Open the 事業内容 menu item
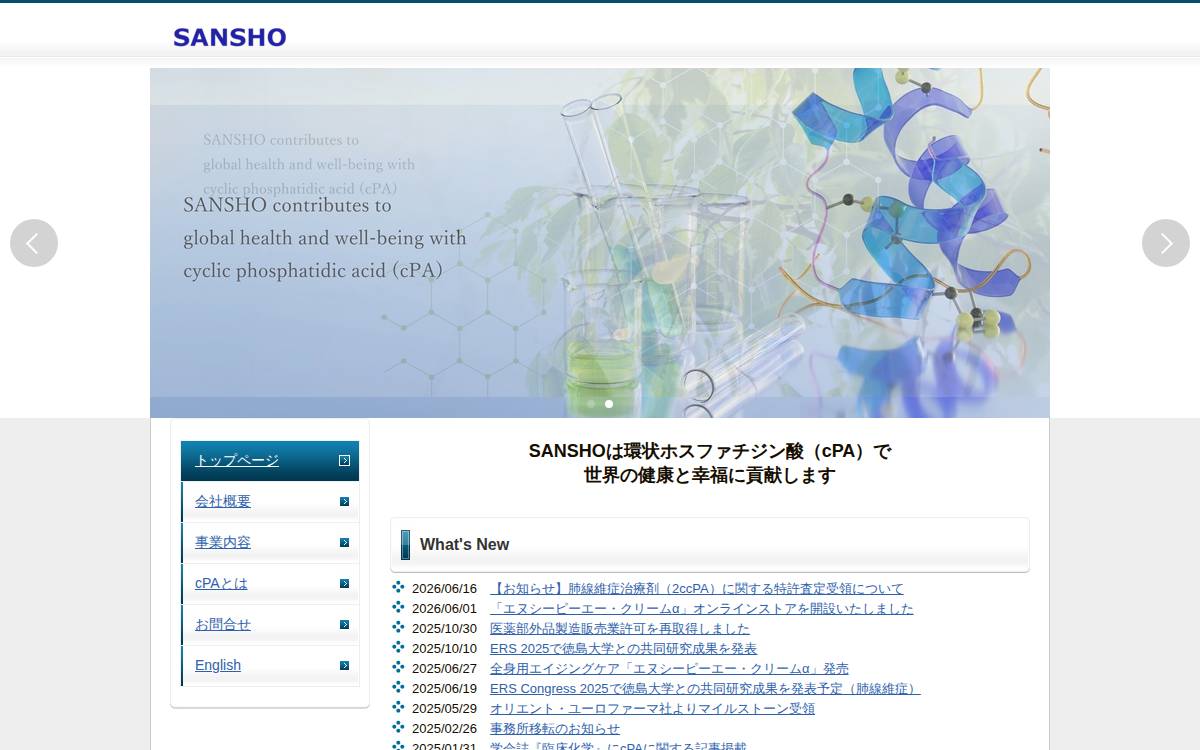1200x750 pixels. tap(270, 543)
